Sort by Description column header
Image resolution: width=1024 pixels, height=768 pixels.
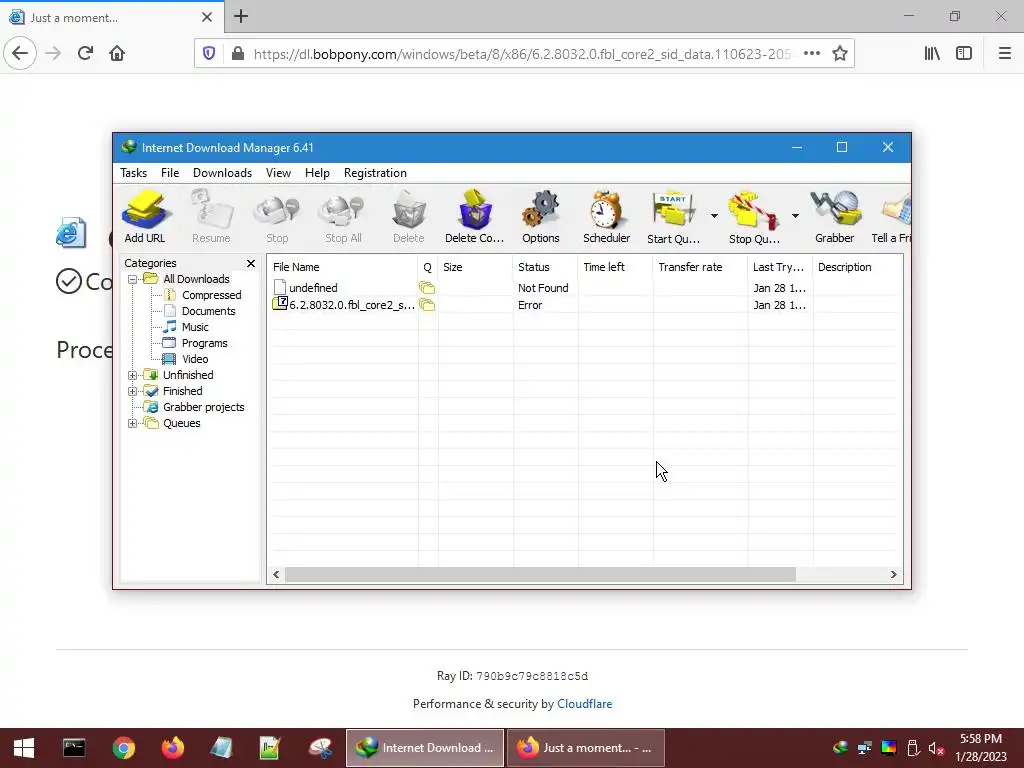(857, 267)
